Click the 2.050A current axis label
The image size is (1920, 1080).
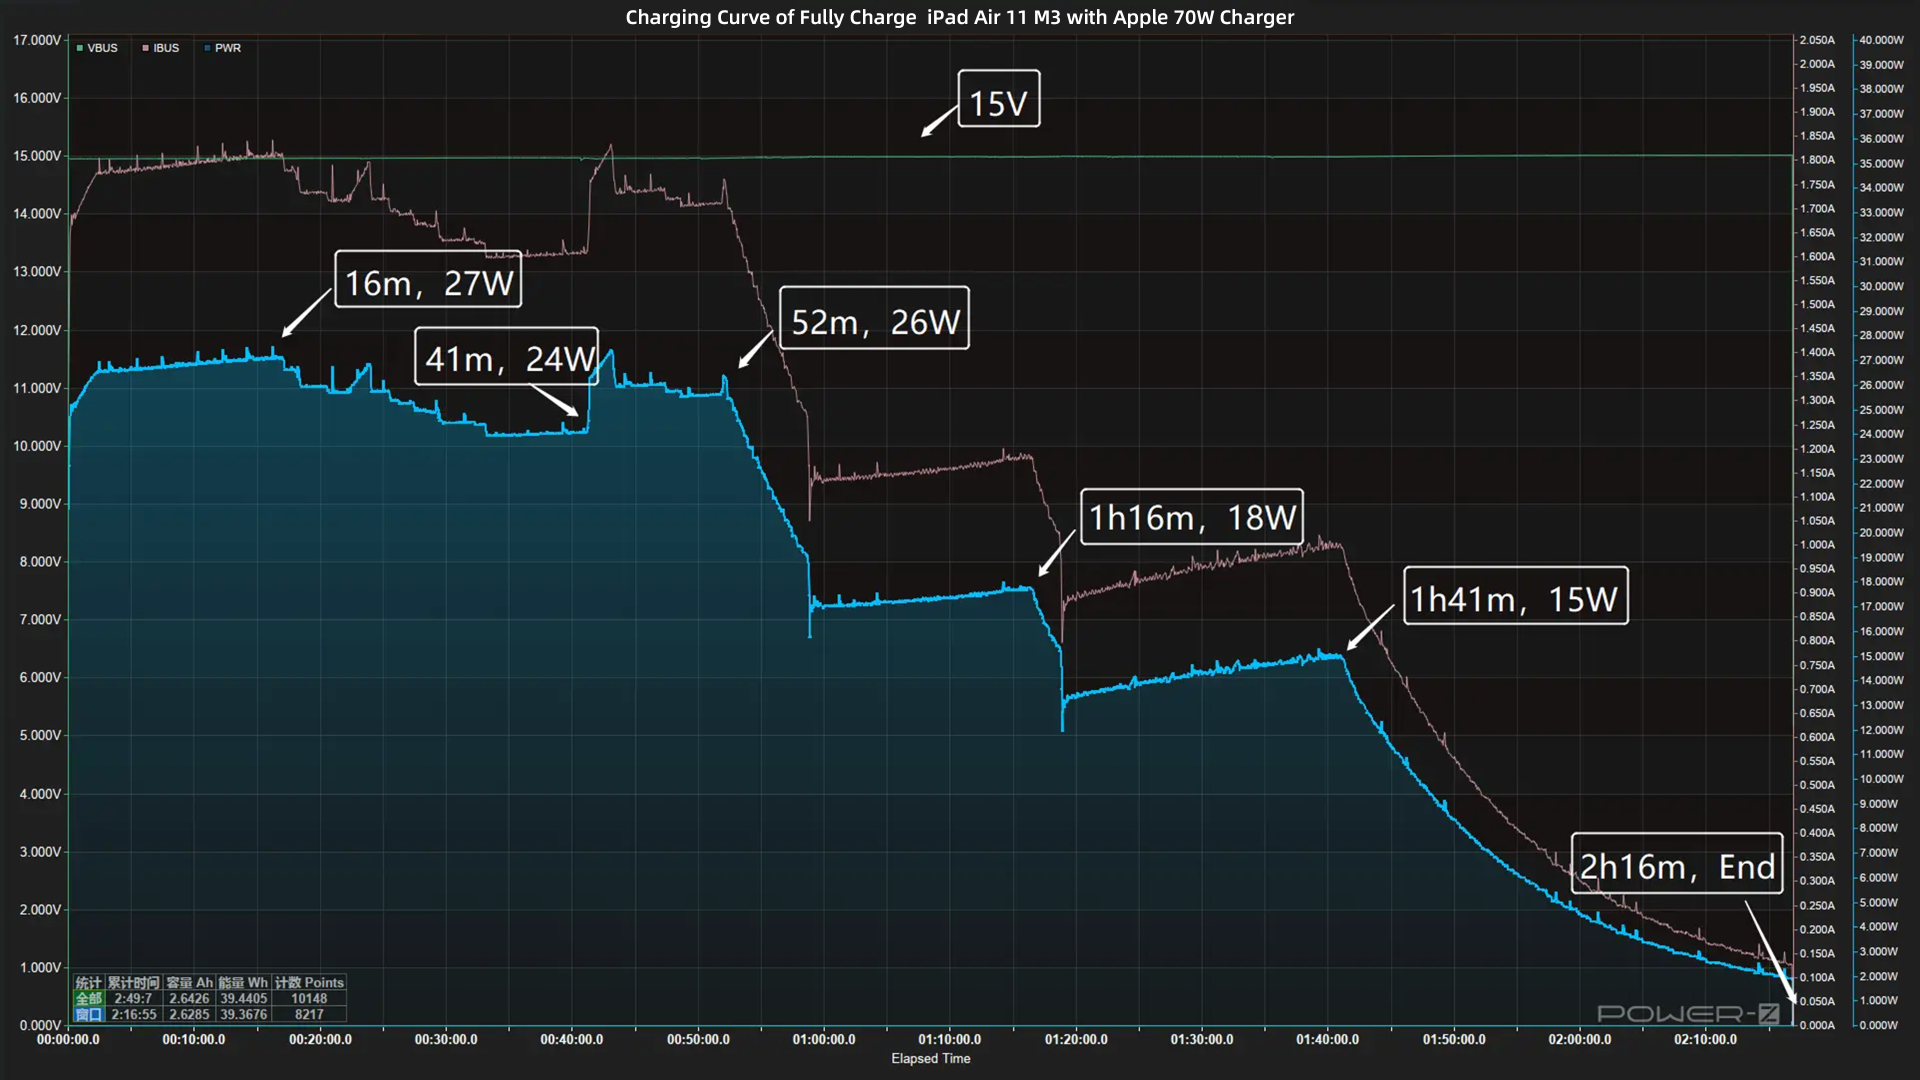pyautogui.click(x=1817, y=40)
